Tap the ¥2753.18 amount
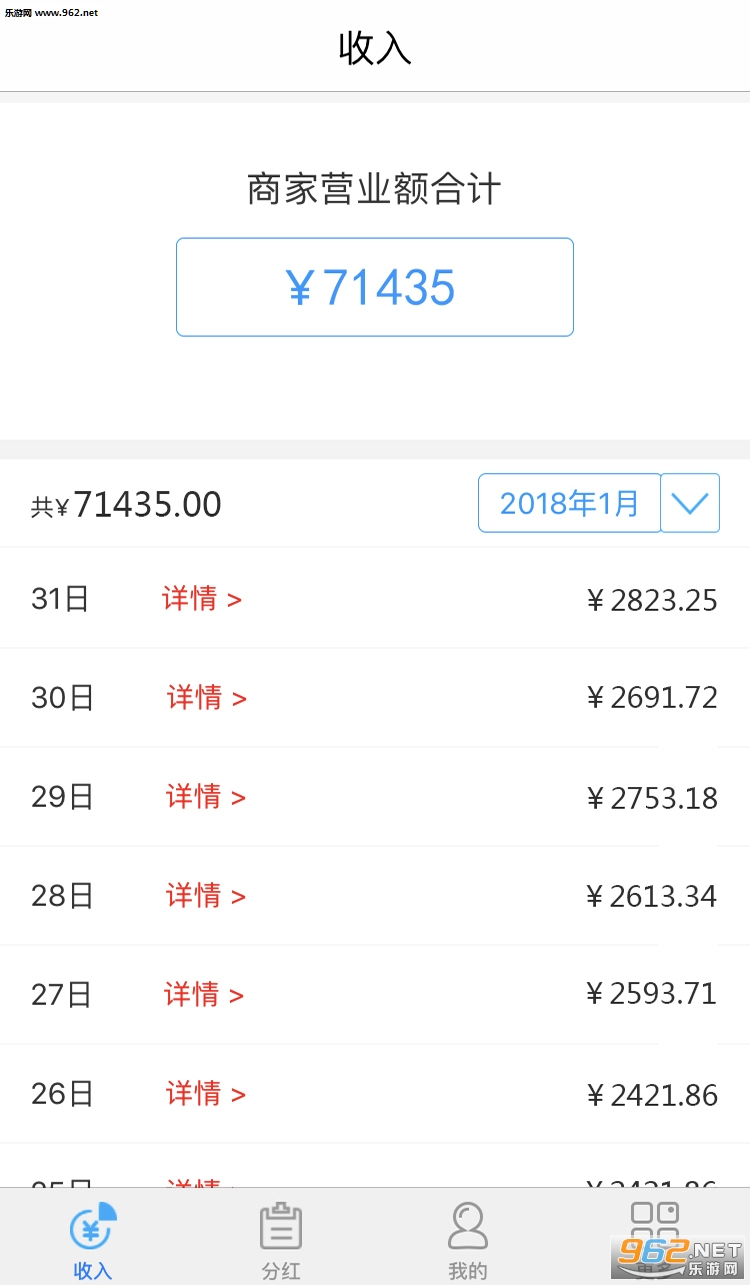 (x=652, y=798)
